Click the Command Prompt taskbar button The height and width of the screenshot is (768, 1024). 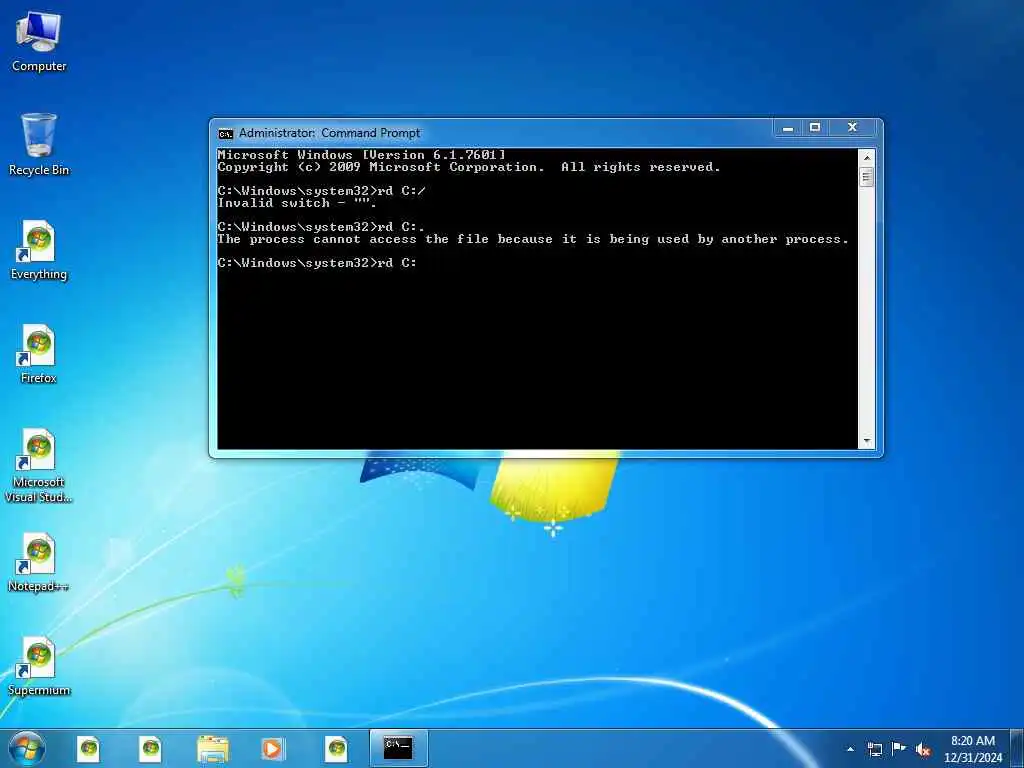coord(398,748)
